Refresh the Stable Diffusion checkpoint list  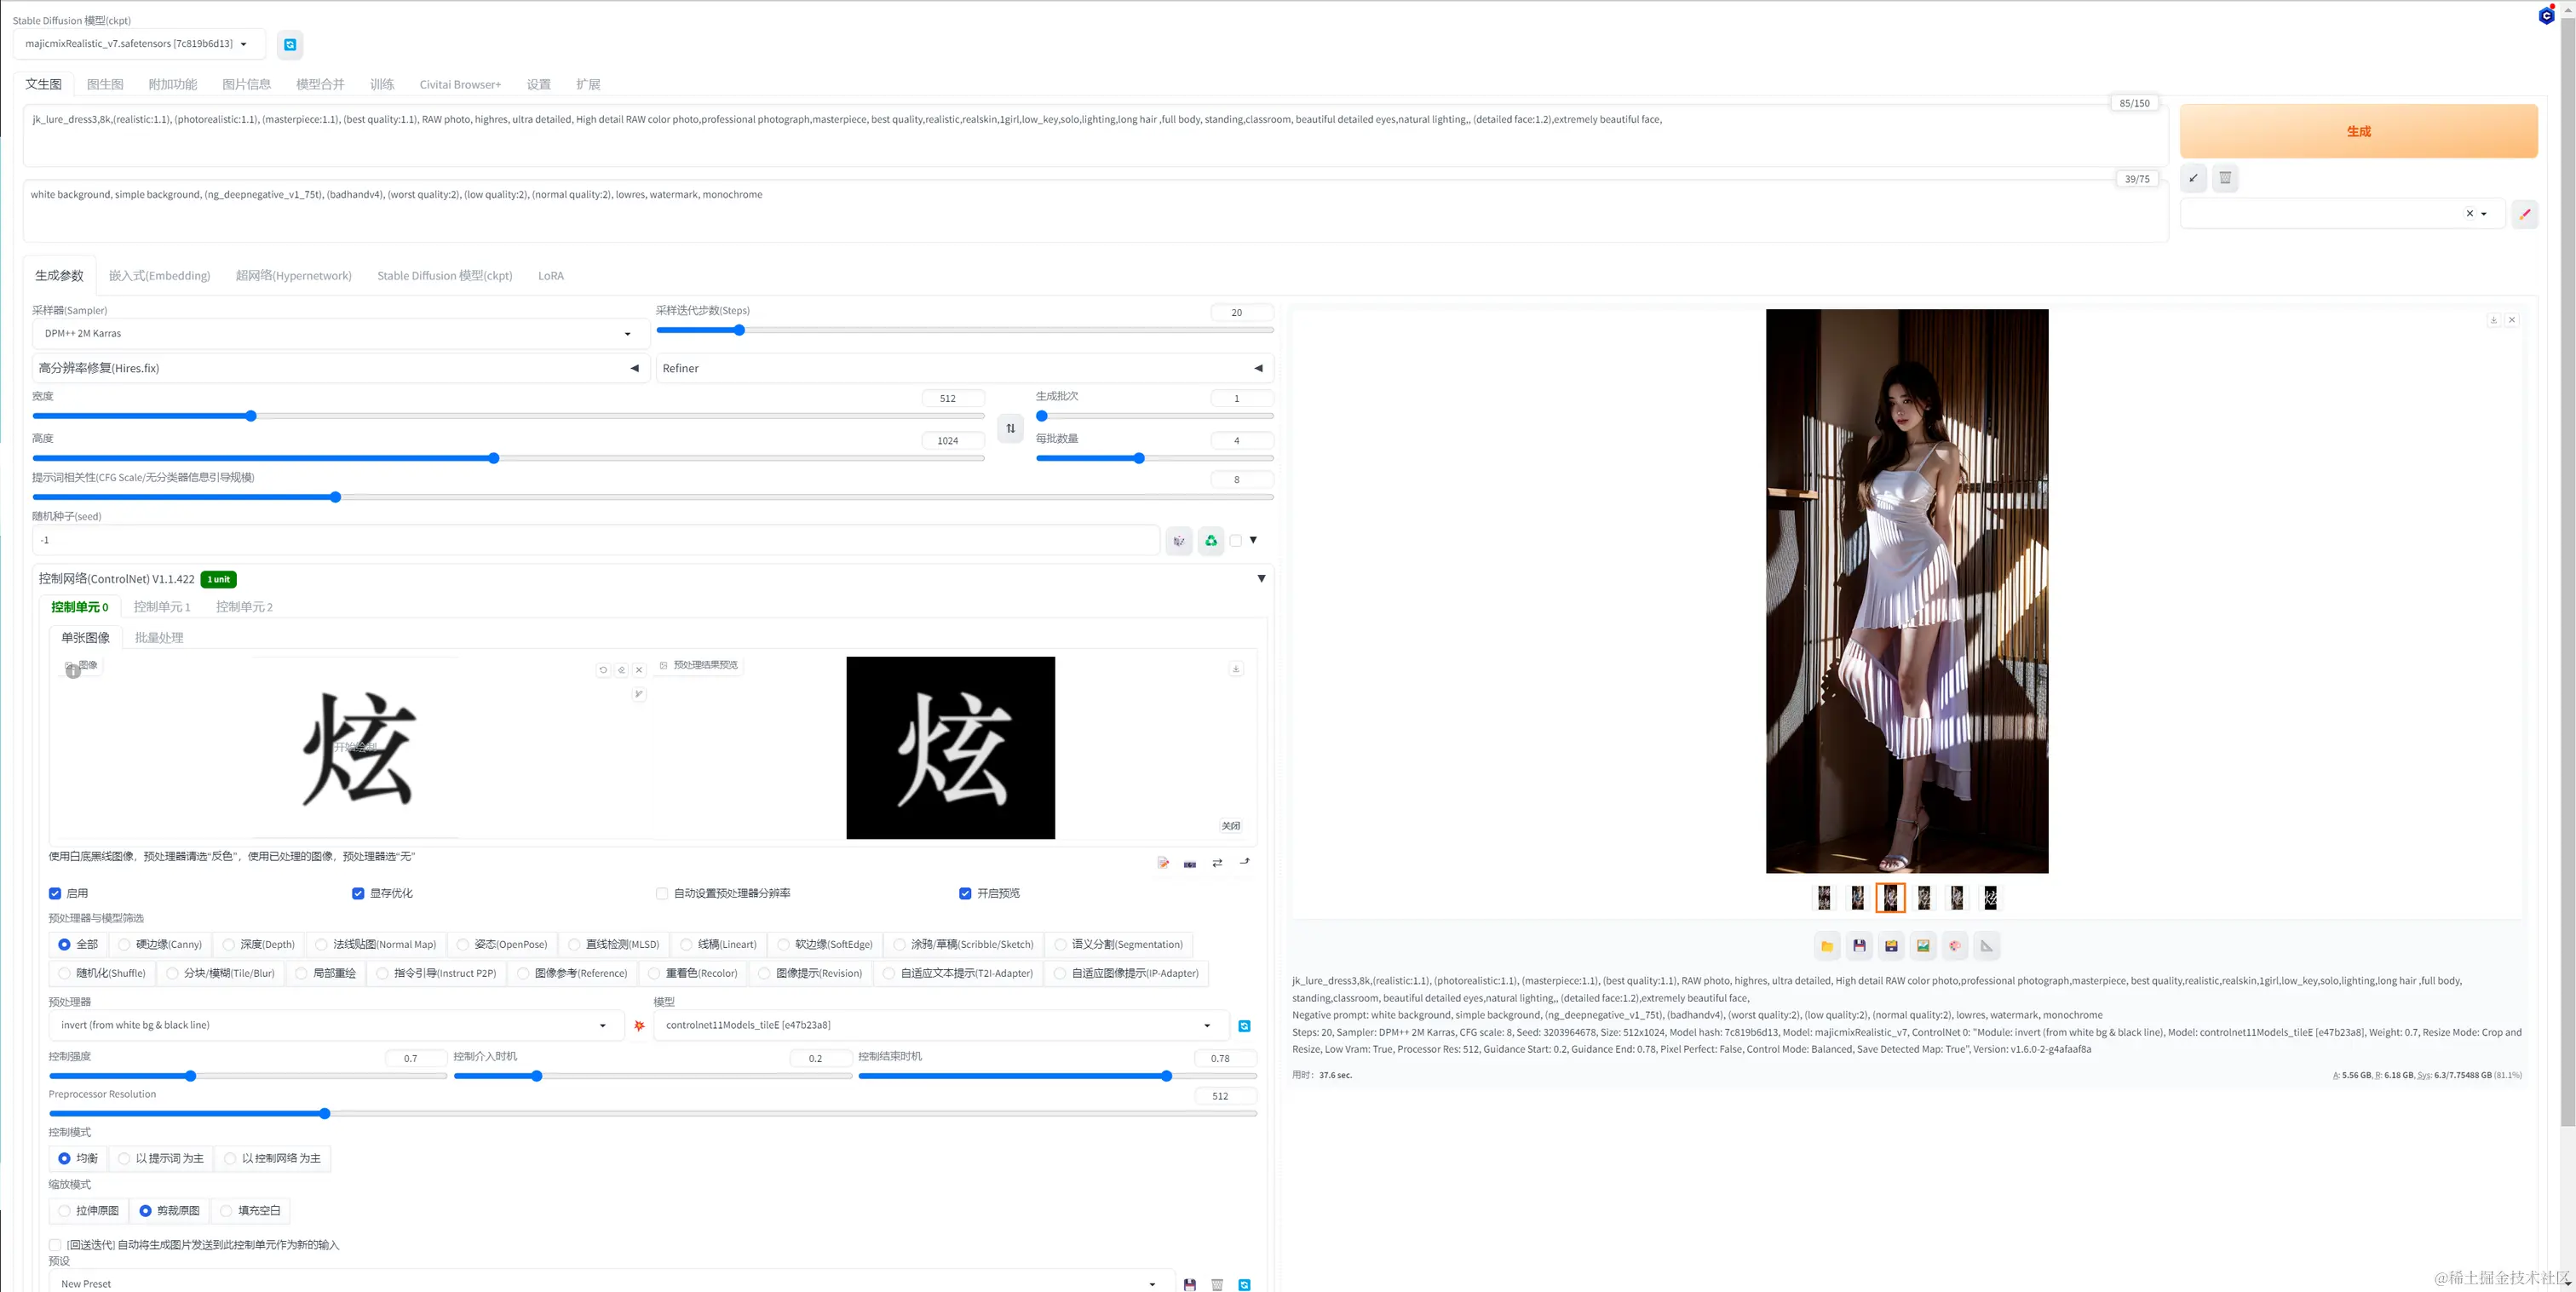(x=290, y=44)
